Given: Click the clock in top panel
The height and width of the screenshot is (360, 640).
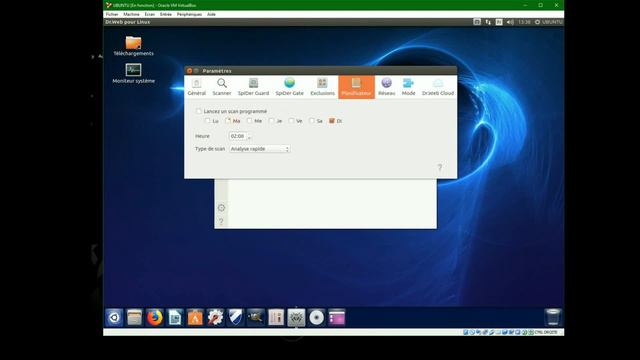Looking at the screenshot, I should coord(524,22).
